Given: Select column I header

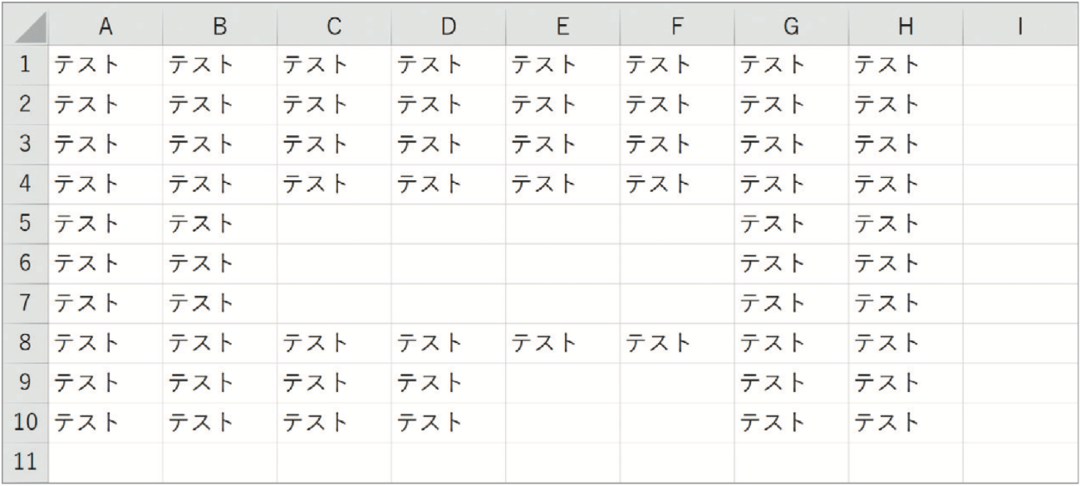Looking at the screenshot, I should point(1019,26).
